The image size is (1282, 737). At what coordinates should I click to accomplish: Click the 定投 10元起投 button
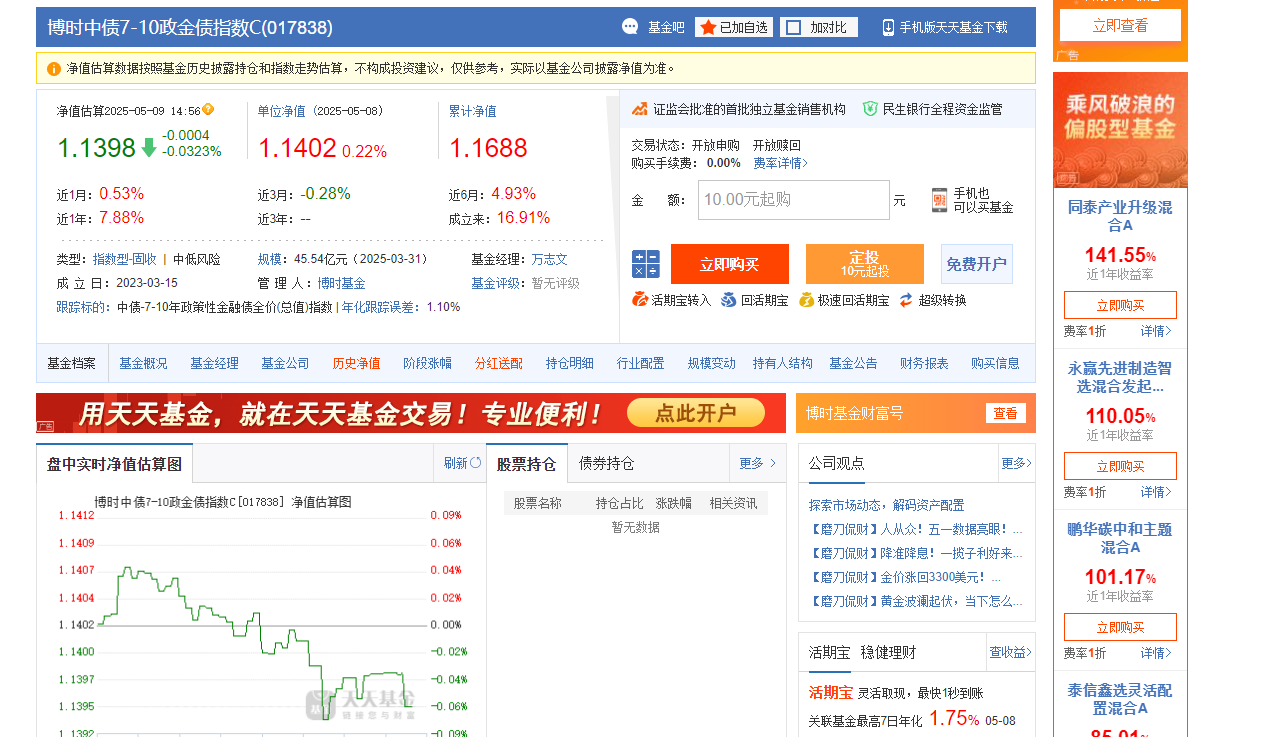[865, 264]
